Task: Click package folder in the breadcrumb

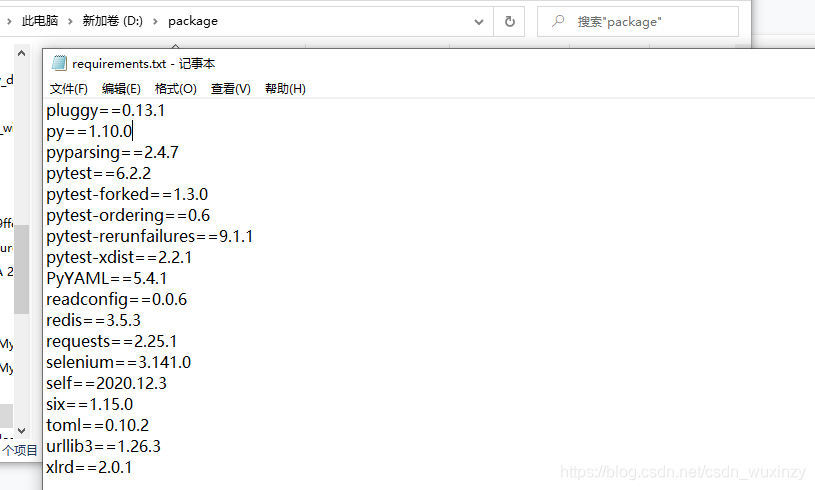Action: point(193,21)
